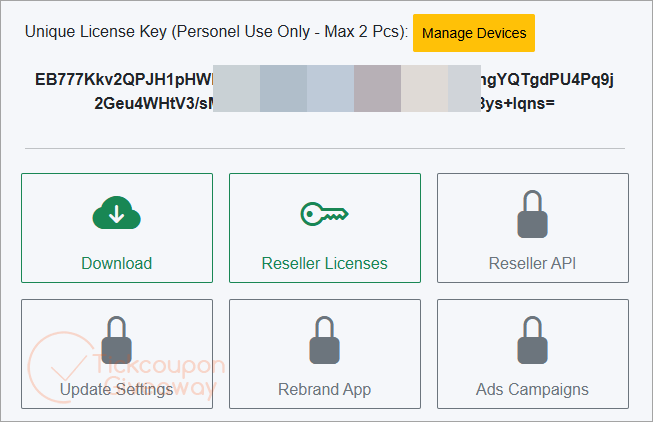
Task: Open the Reseller Licenses link
Action: (x=324, y=263)
